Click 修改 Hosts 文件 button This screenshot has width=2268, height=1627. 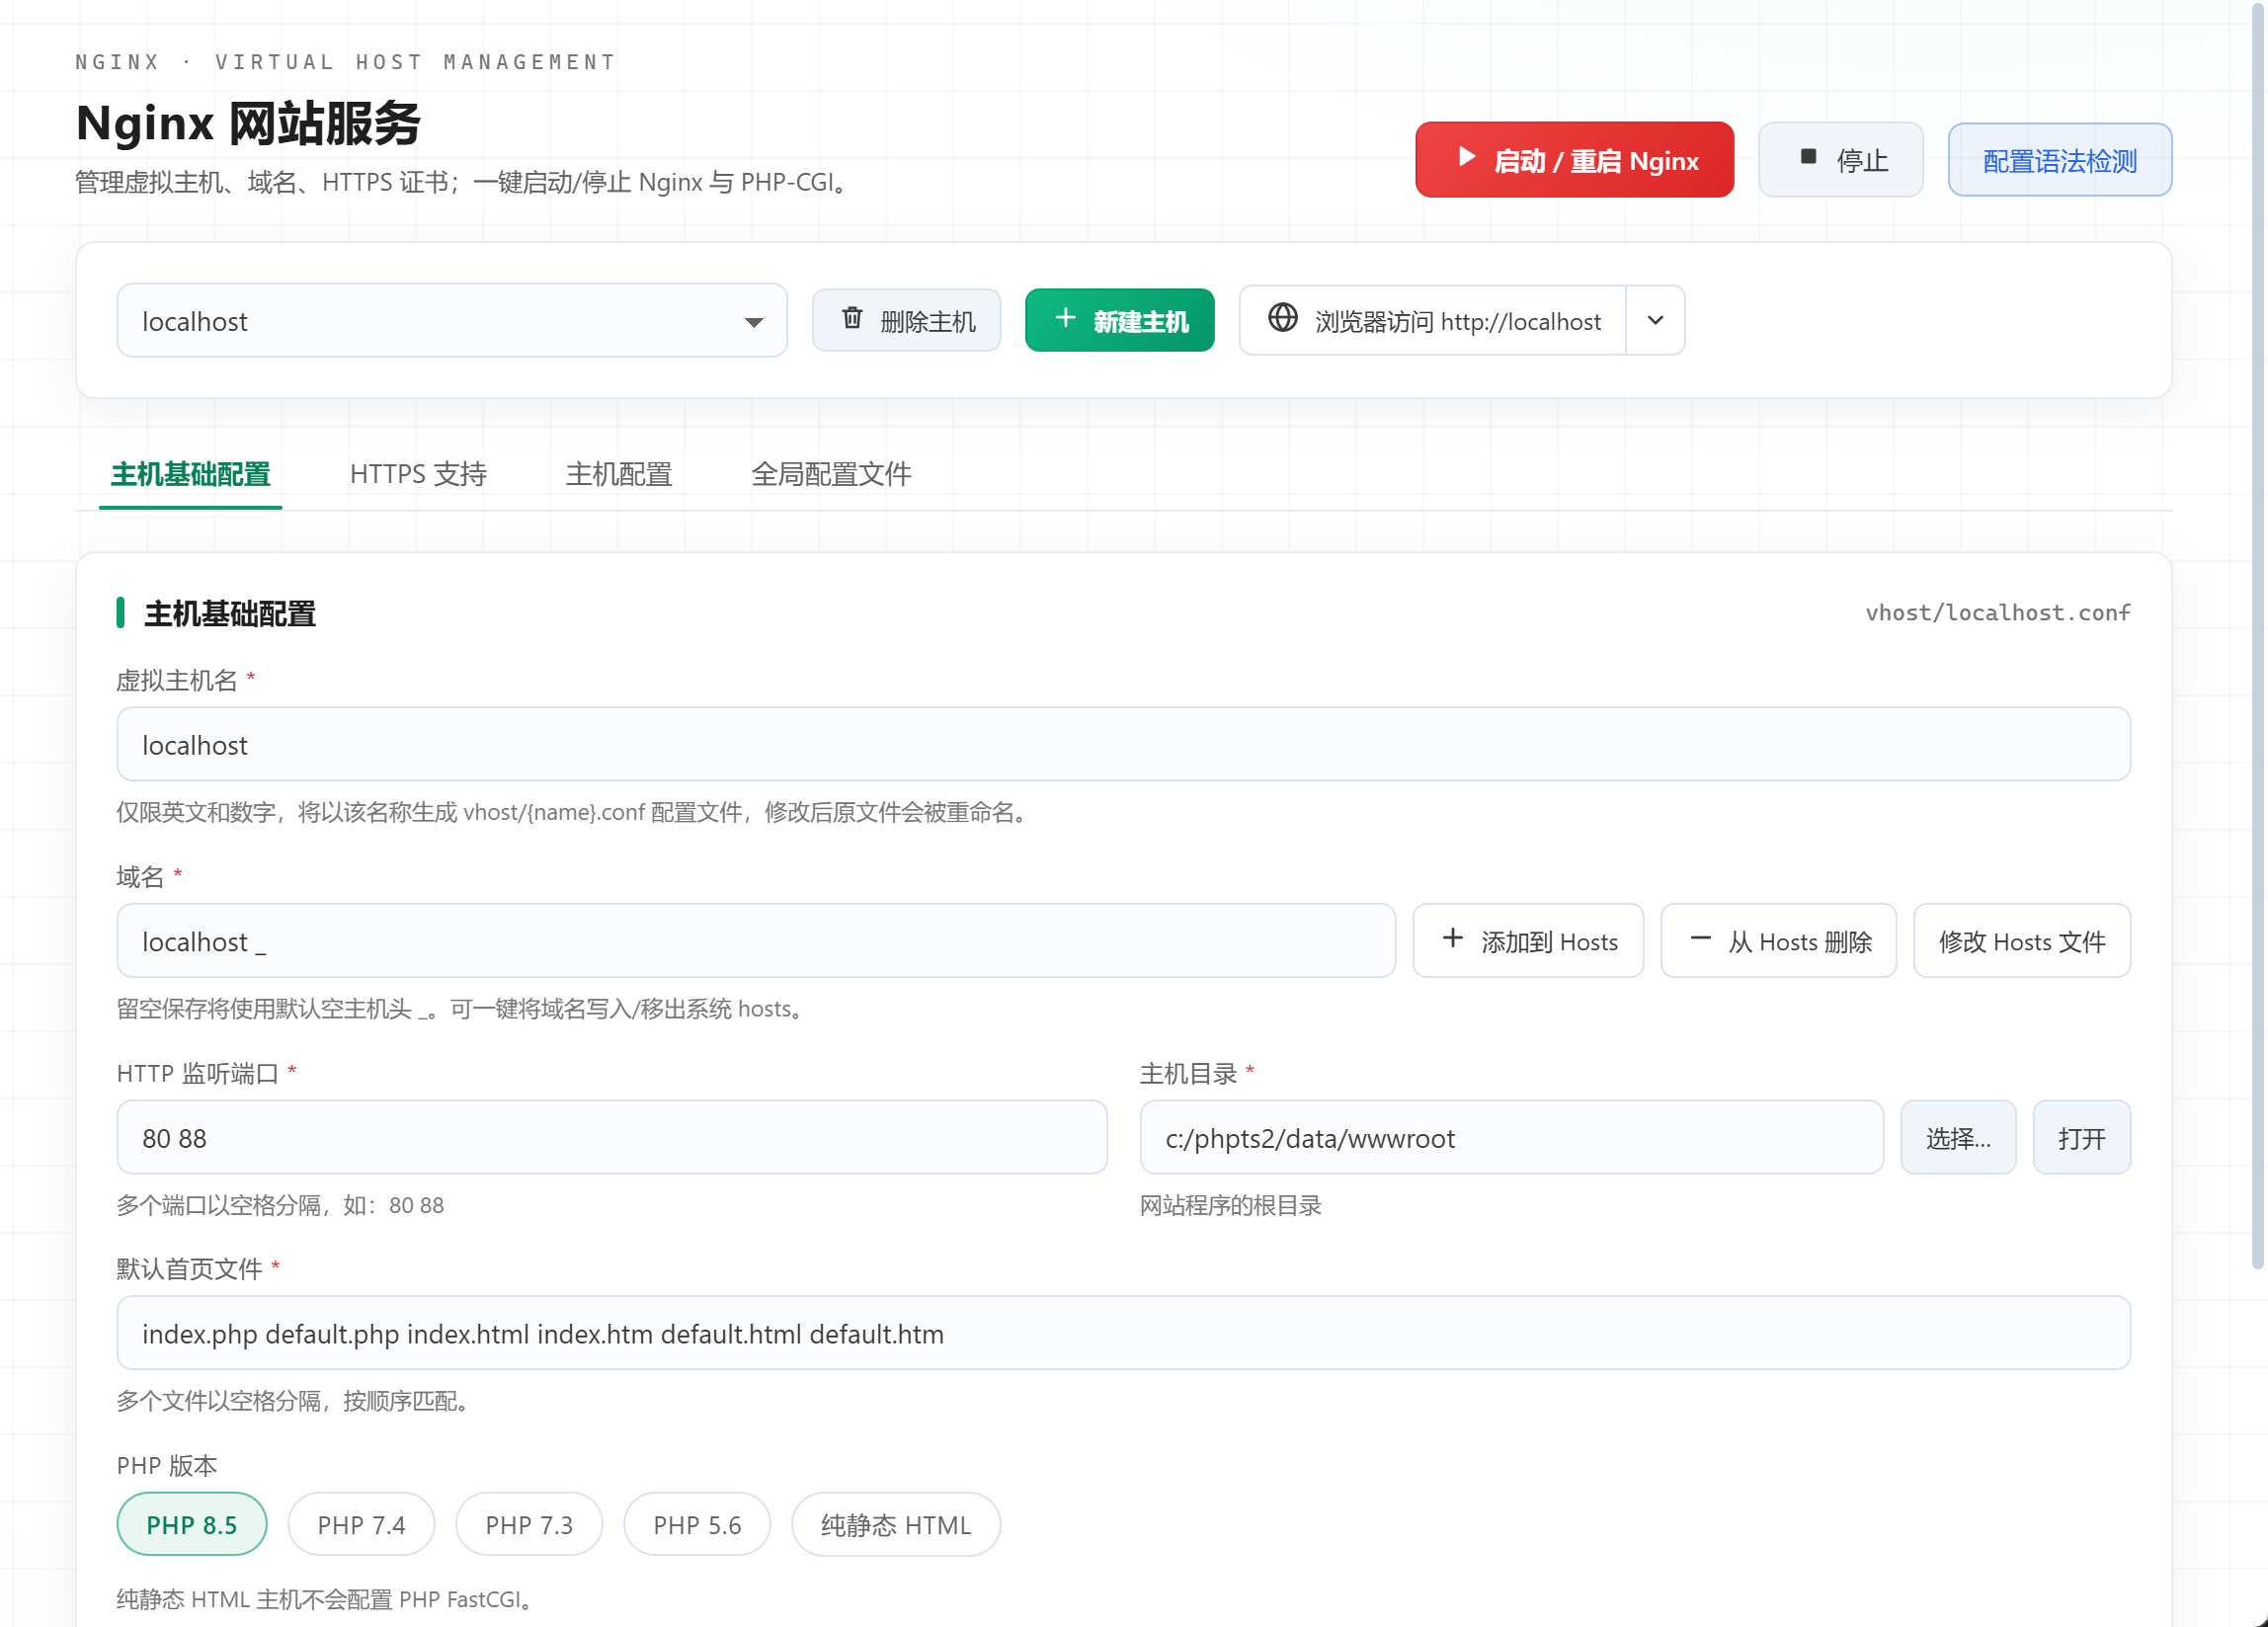[2022, 940]
